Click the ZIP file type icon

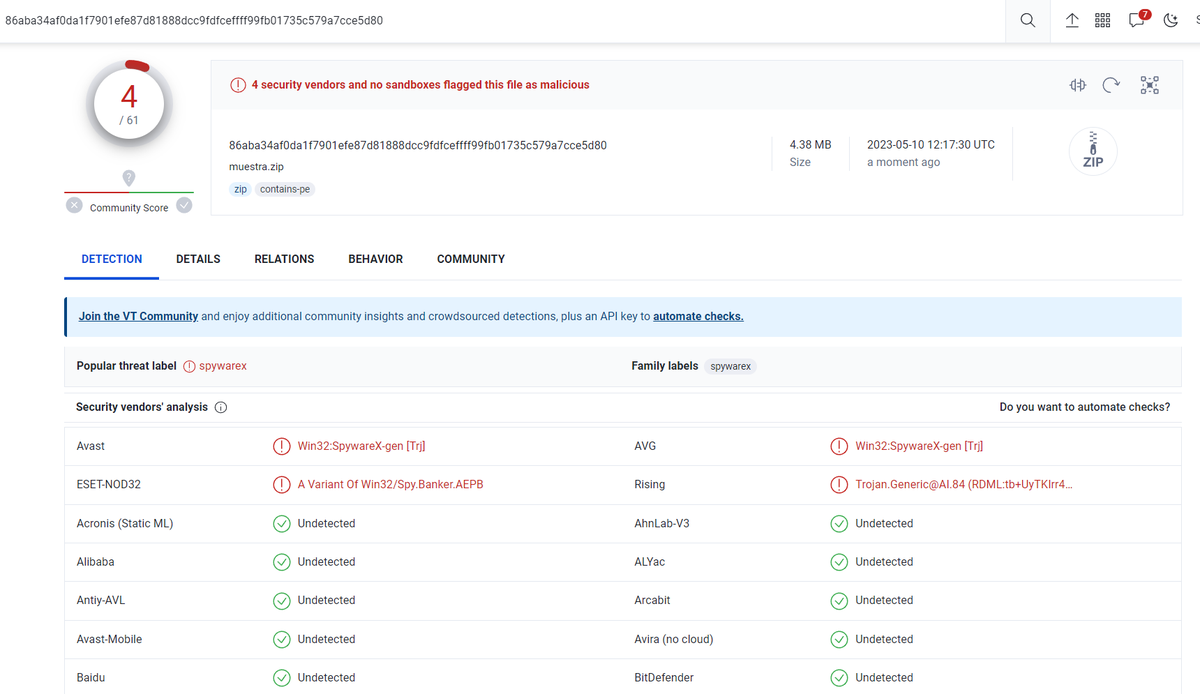click(x=1092, y=152)
